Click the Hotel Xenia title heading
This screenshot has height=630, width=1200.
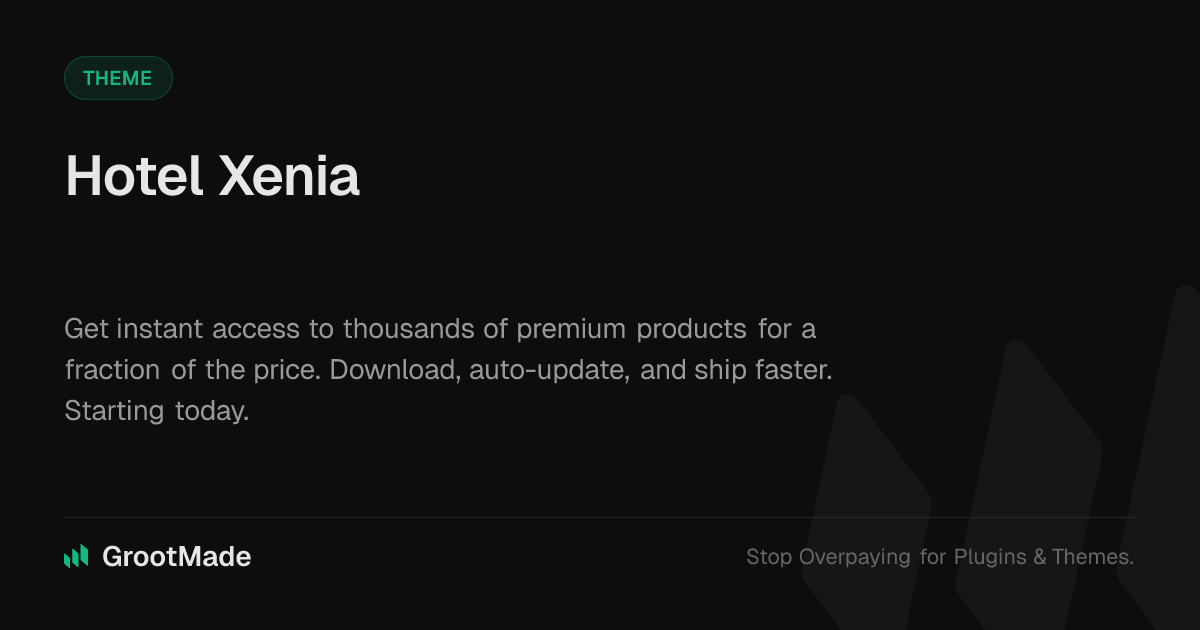point(212,177)
